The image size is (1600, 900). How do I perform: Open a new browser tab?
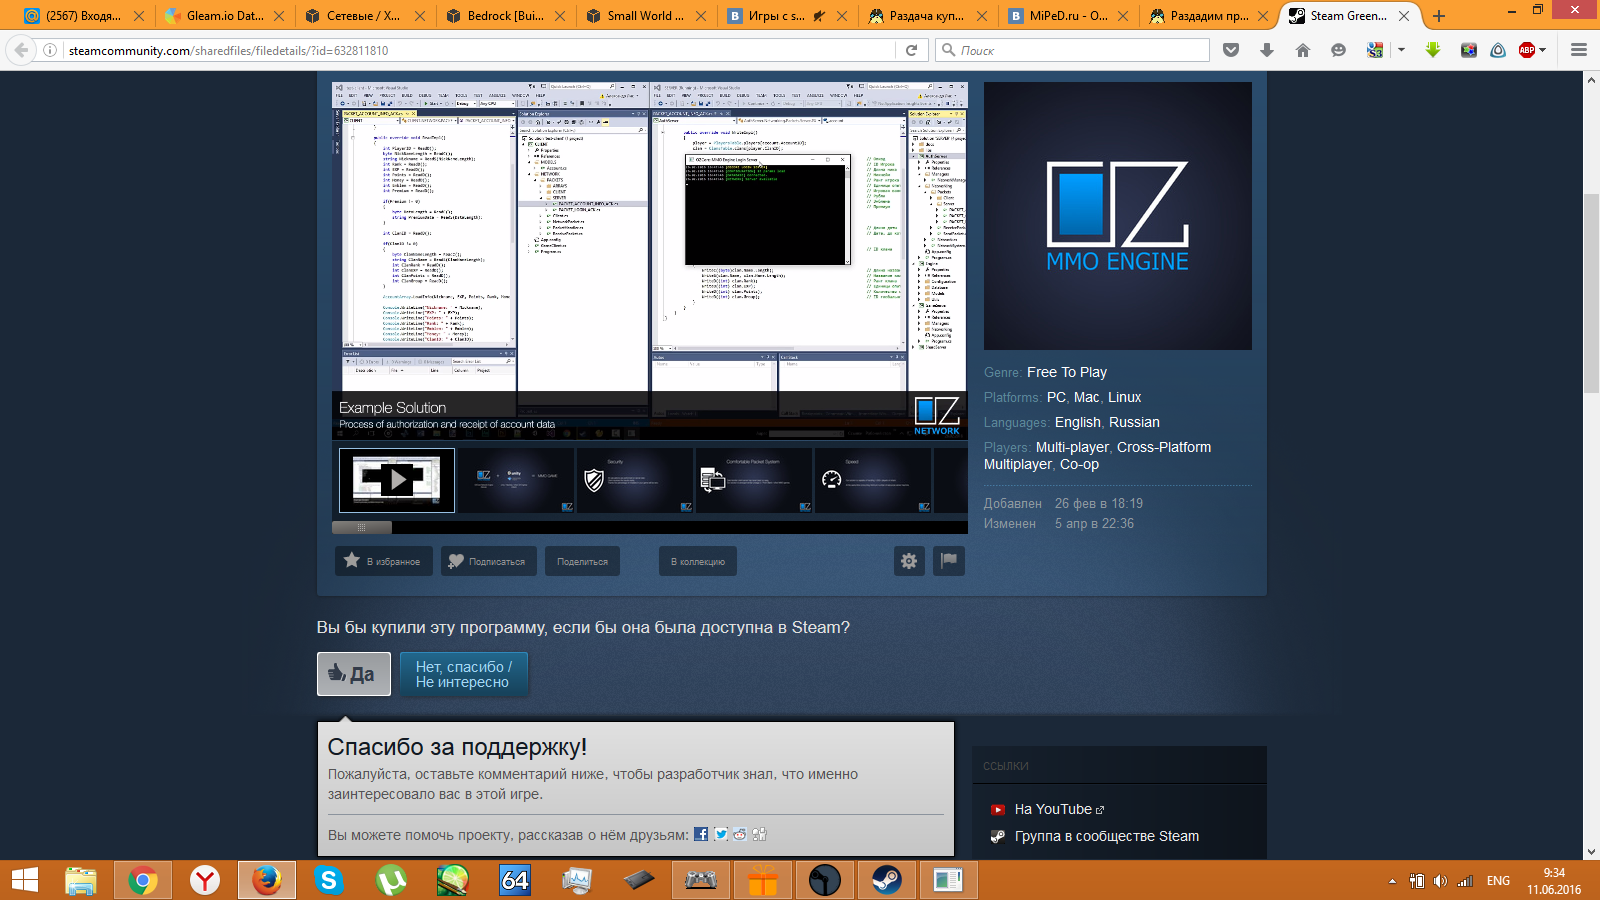pos(1439,16)
